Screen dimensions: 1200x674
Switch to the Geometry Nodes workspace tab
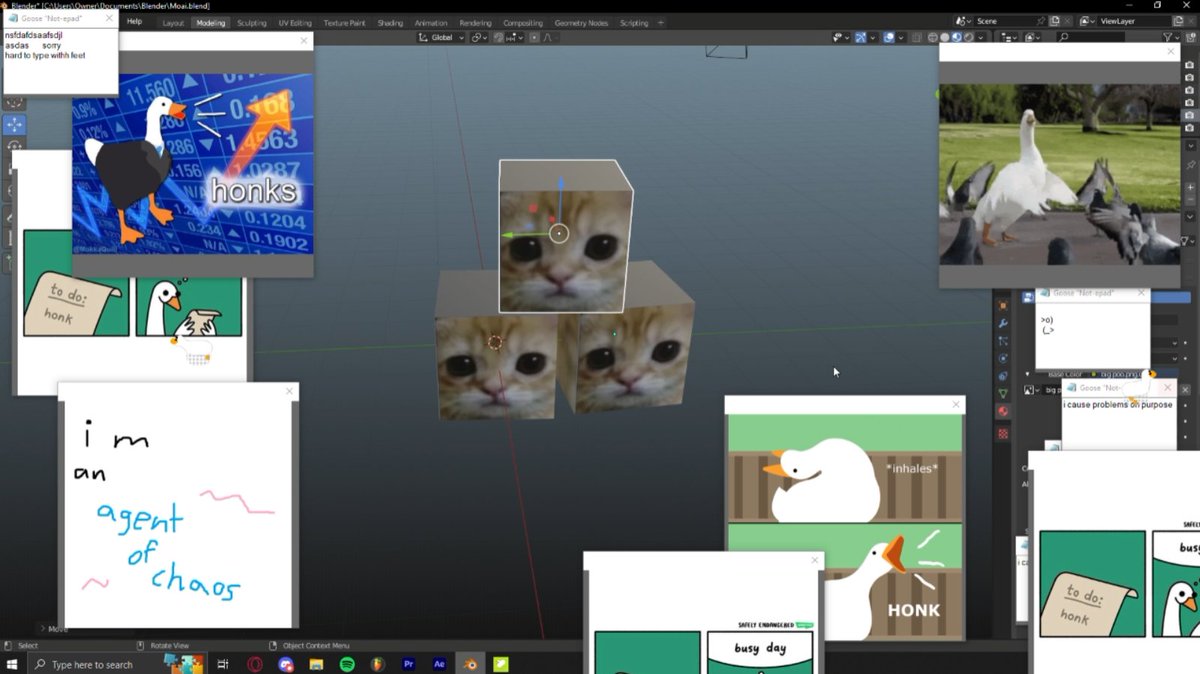581,22
